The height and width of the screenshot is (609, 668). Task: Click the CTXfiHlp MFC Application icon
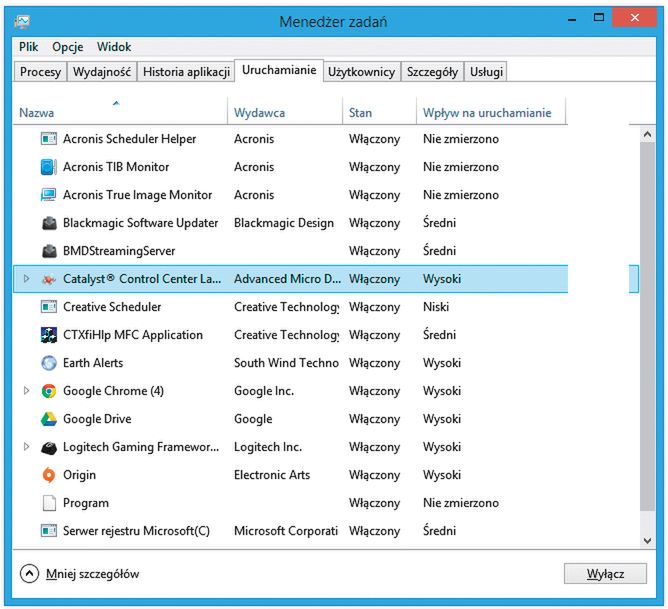click(49, 335)
